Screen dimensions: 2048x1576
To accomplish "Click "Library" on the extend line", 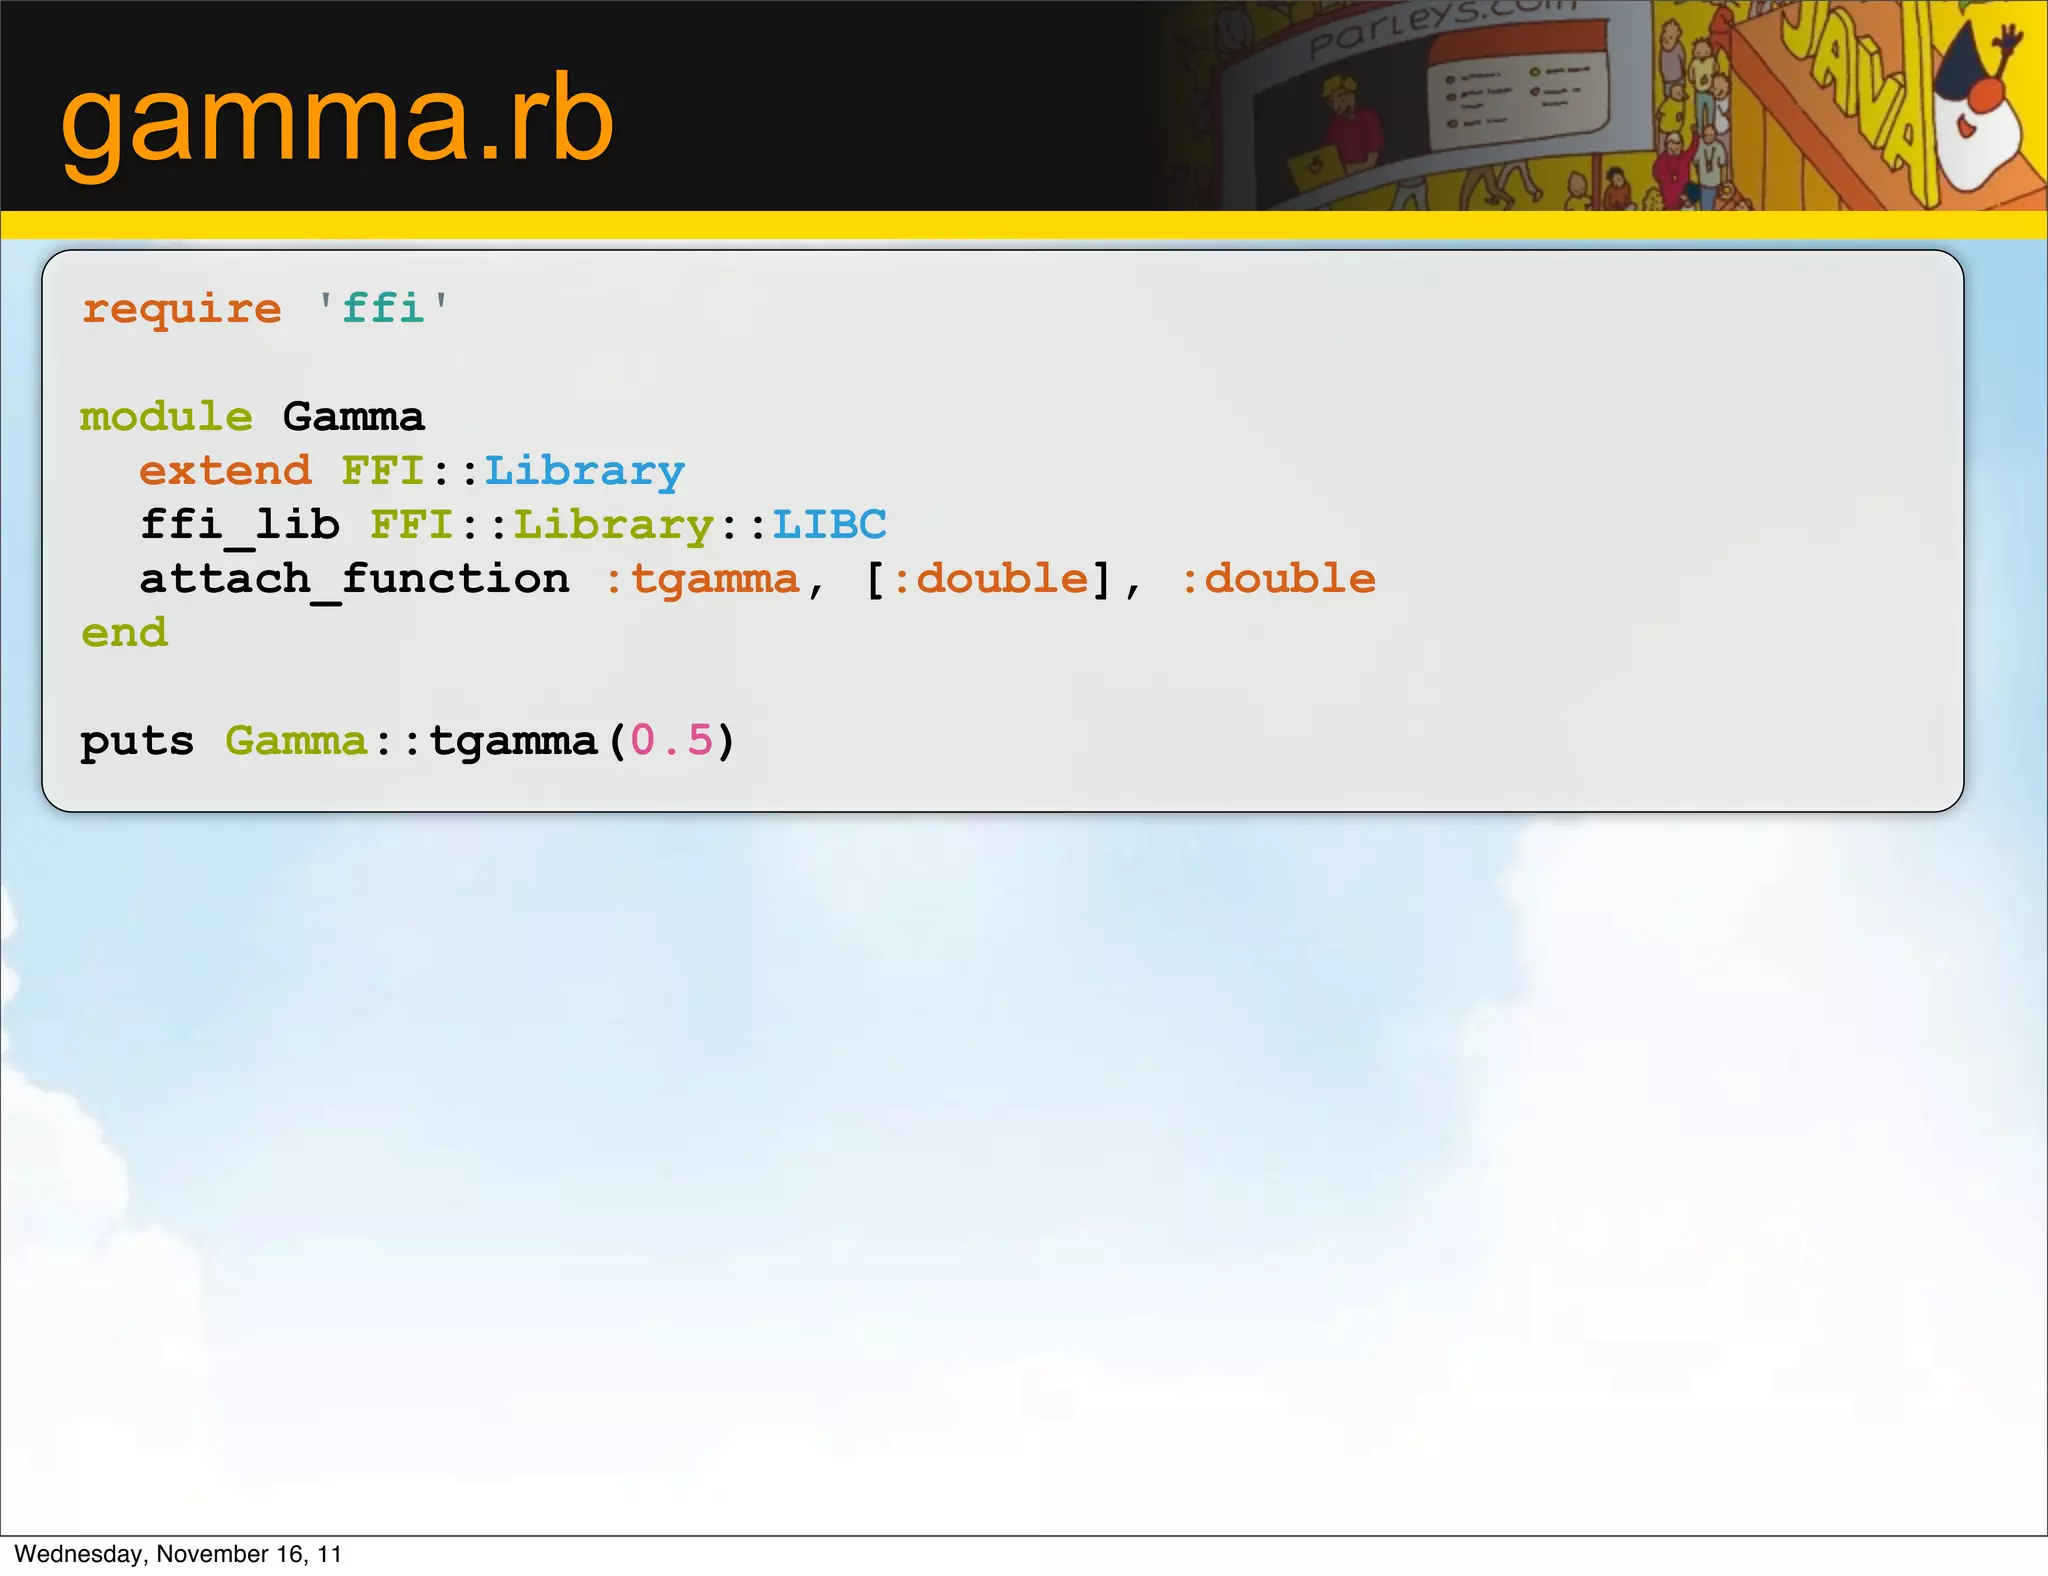I will click(x=585, y=472).
